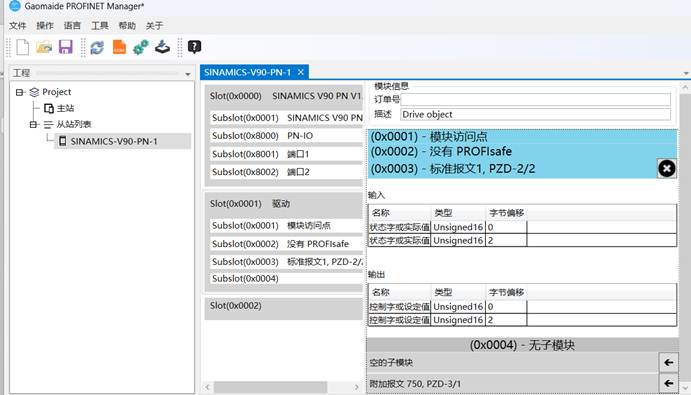This screenshot has width=691, height=395.
Task: Select Slot(0x0002) header
Action: [x=284, y=306]
